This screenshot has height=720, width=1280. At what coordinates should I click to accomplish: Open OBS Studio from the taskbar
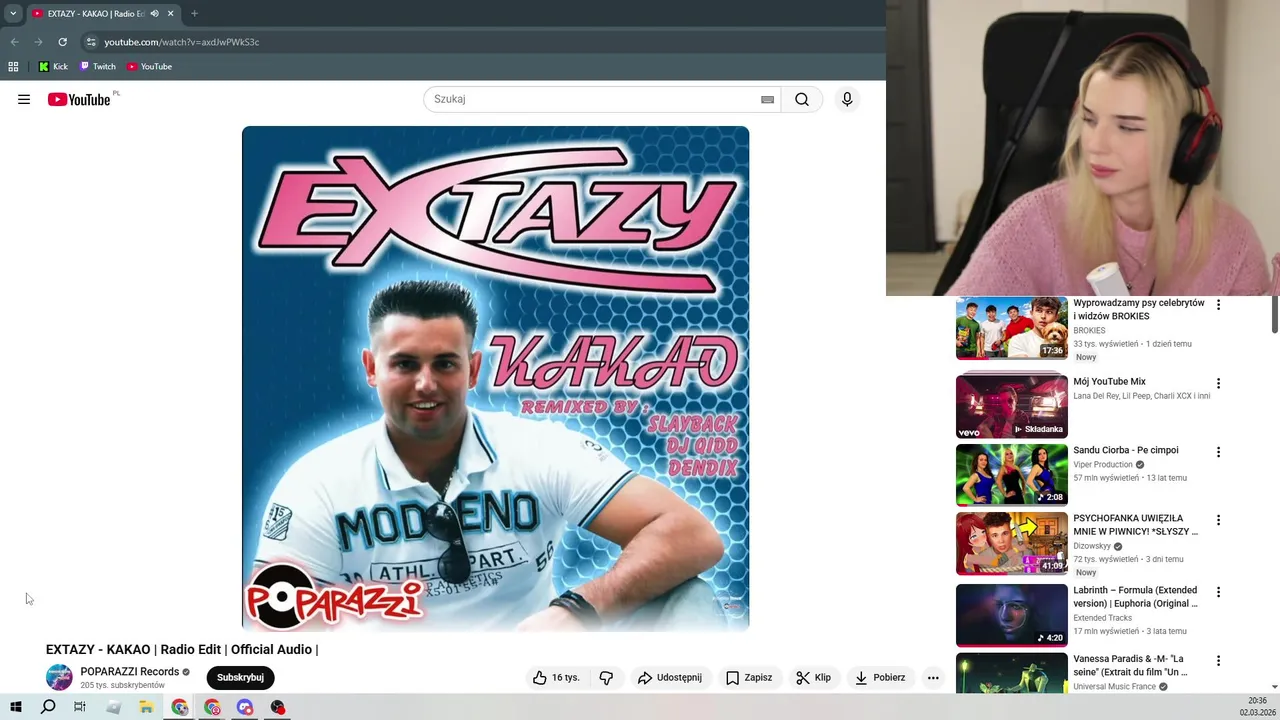(277, 707)
